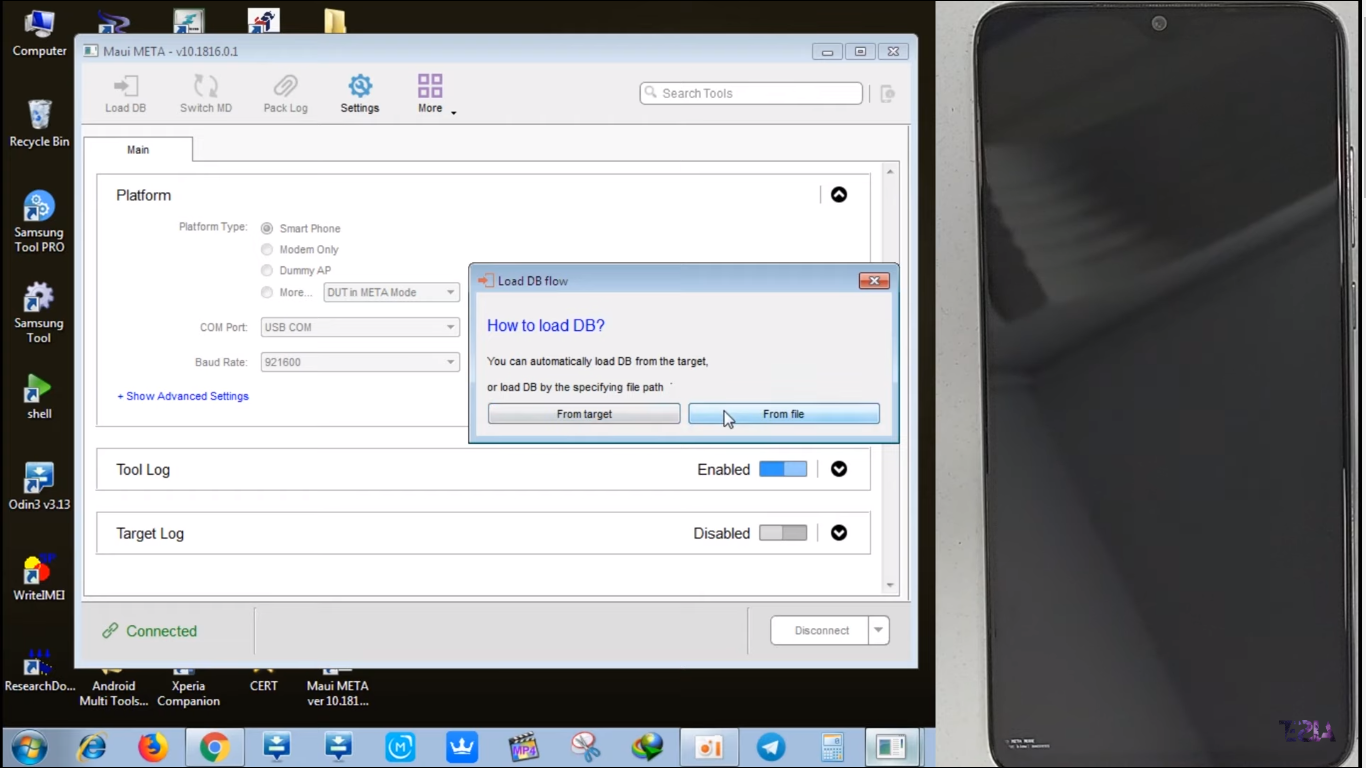The width and height of the screenshot is (1366, 768).
Task: Click the blue crown taskbar icon
Action: pos(462,747)
